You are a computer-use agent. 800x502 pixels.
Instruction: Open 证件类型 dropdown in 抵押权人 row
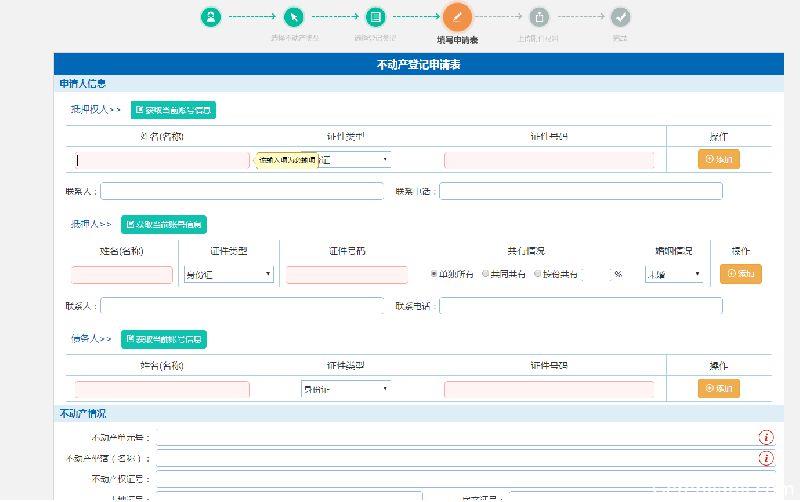[x=346, y=160]
